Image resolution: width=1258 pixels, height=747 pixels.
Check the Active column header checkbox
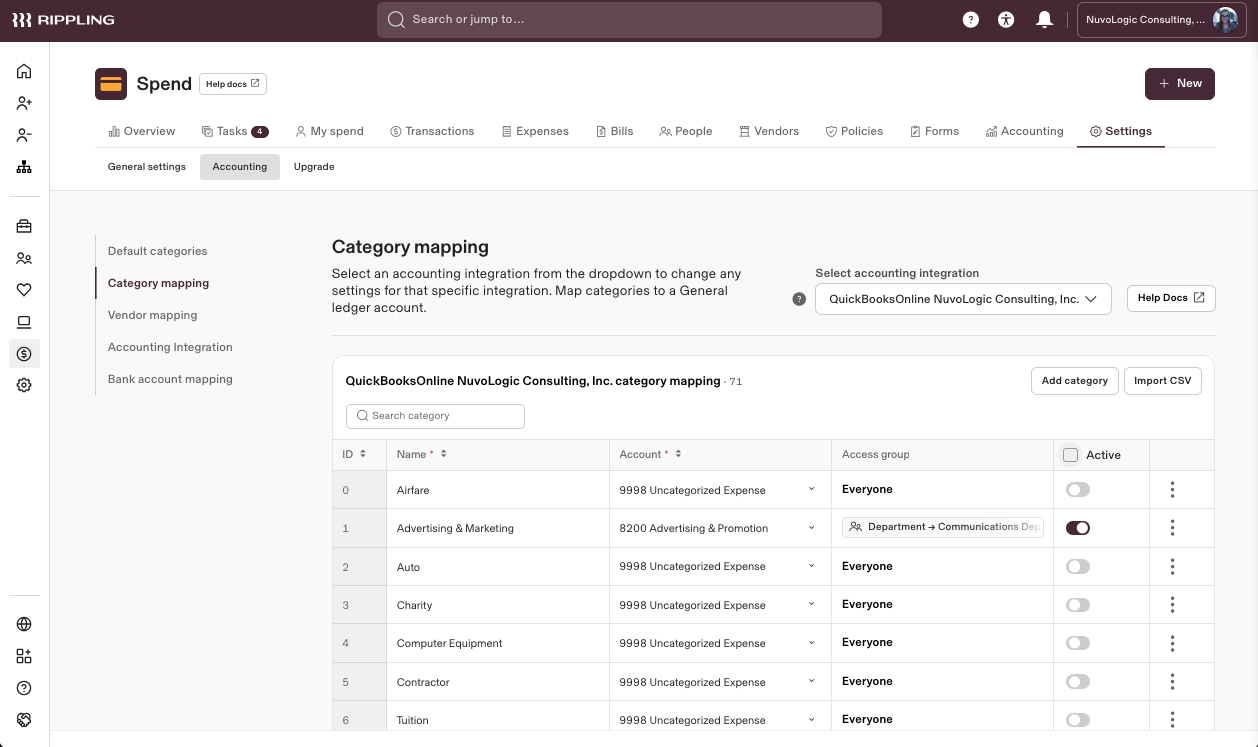click(x=1070, y=455)
